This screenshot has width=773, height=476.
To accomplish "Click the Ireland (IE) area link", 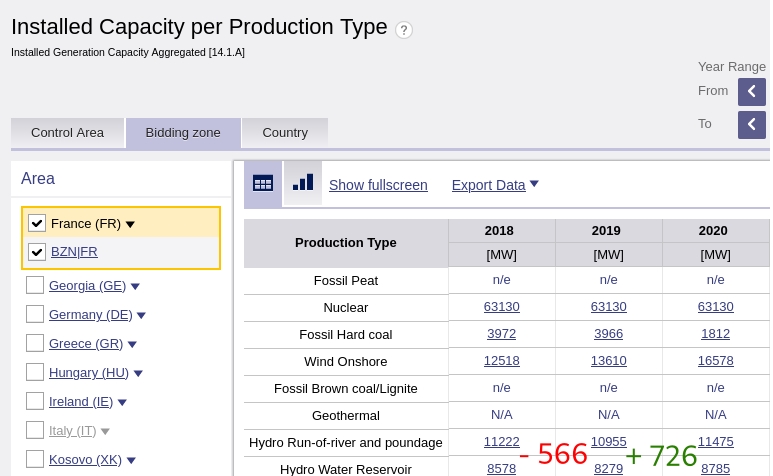I will coord(81,401).
